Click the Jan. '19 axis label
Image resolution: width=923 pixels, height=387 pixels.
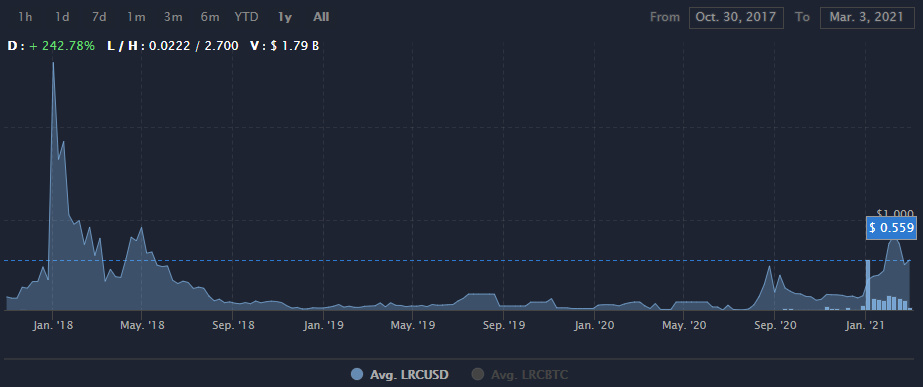(x=323, y=325)
